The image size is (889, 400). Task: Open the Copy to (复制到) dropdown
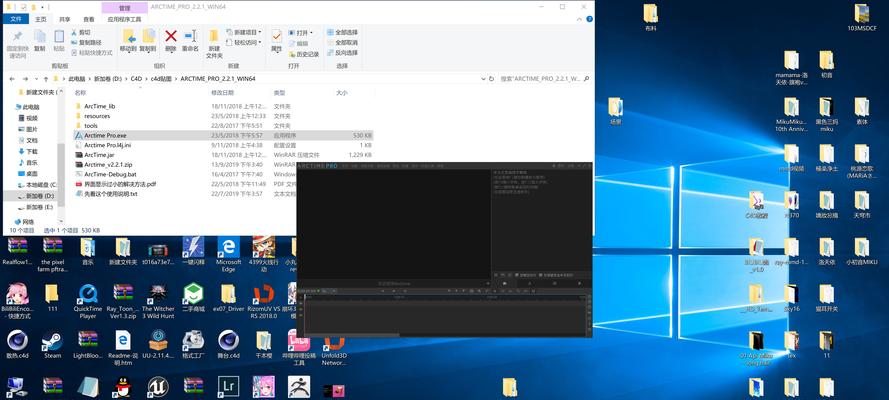[147, 40]
